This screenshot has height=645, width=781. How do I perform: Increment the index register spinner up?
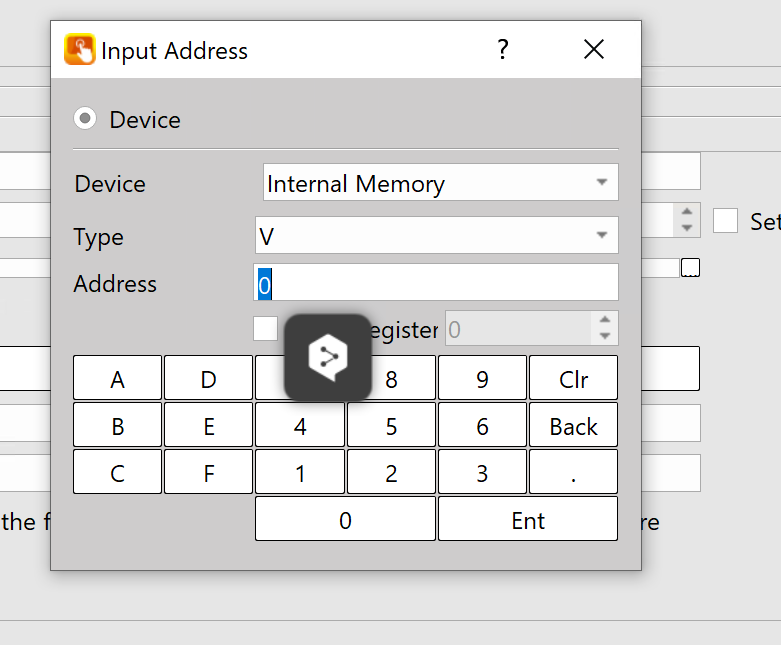pos(604,320)
